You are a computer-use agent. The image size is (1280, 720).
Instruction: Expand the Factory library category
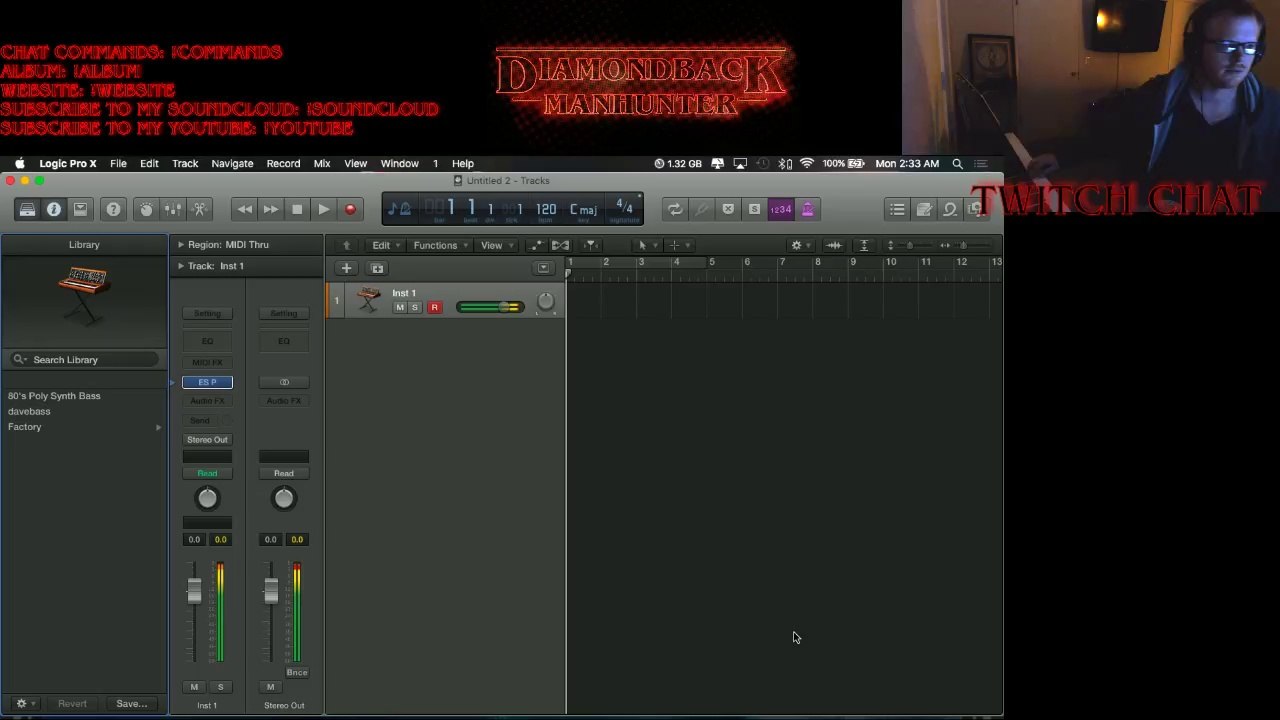[158, 427]
